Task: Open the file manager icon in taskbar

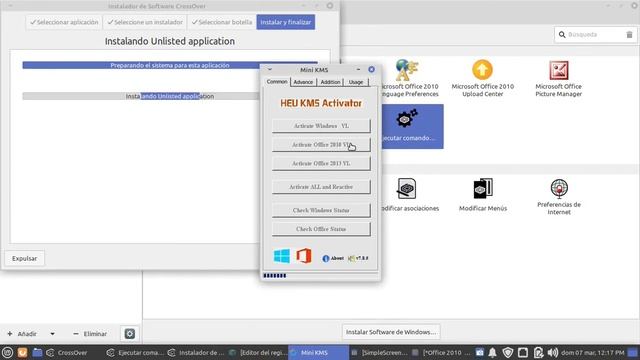Action: (x=37, y=353)
